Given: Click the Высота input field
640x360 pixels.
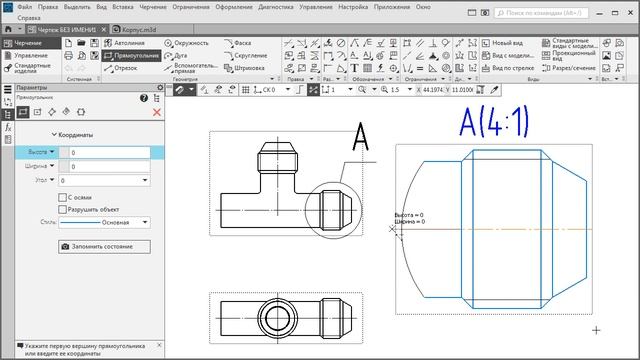Looking at the screenshot, I should [x=109, y=153].
